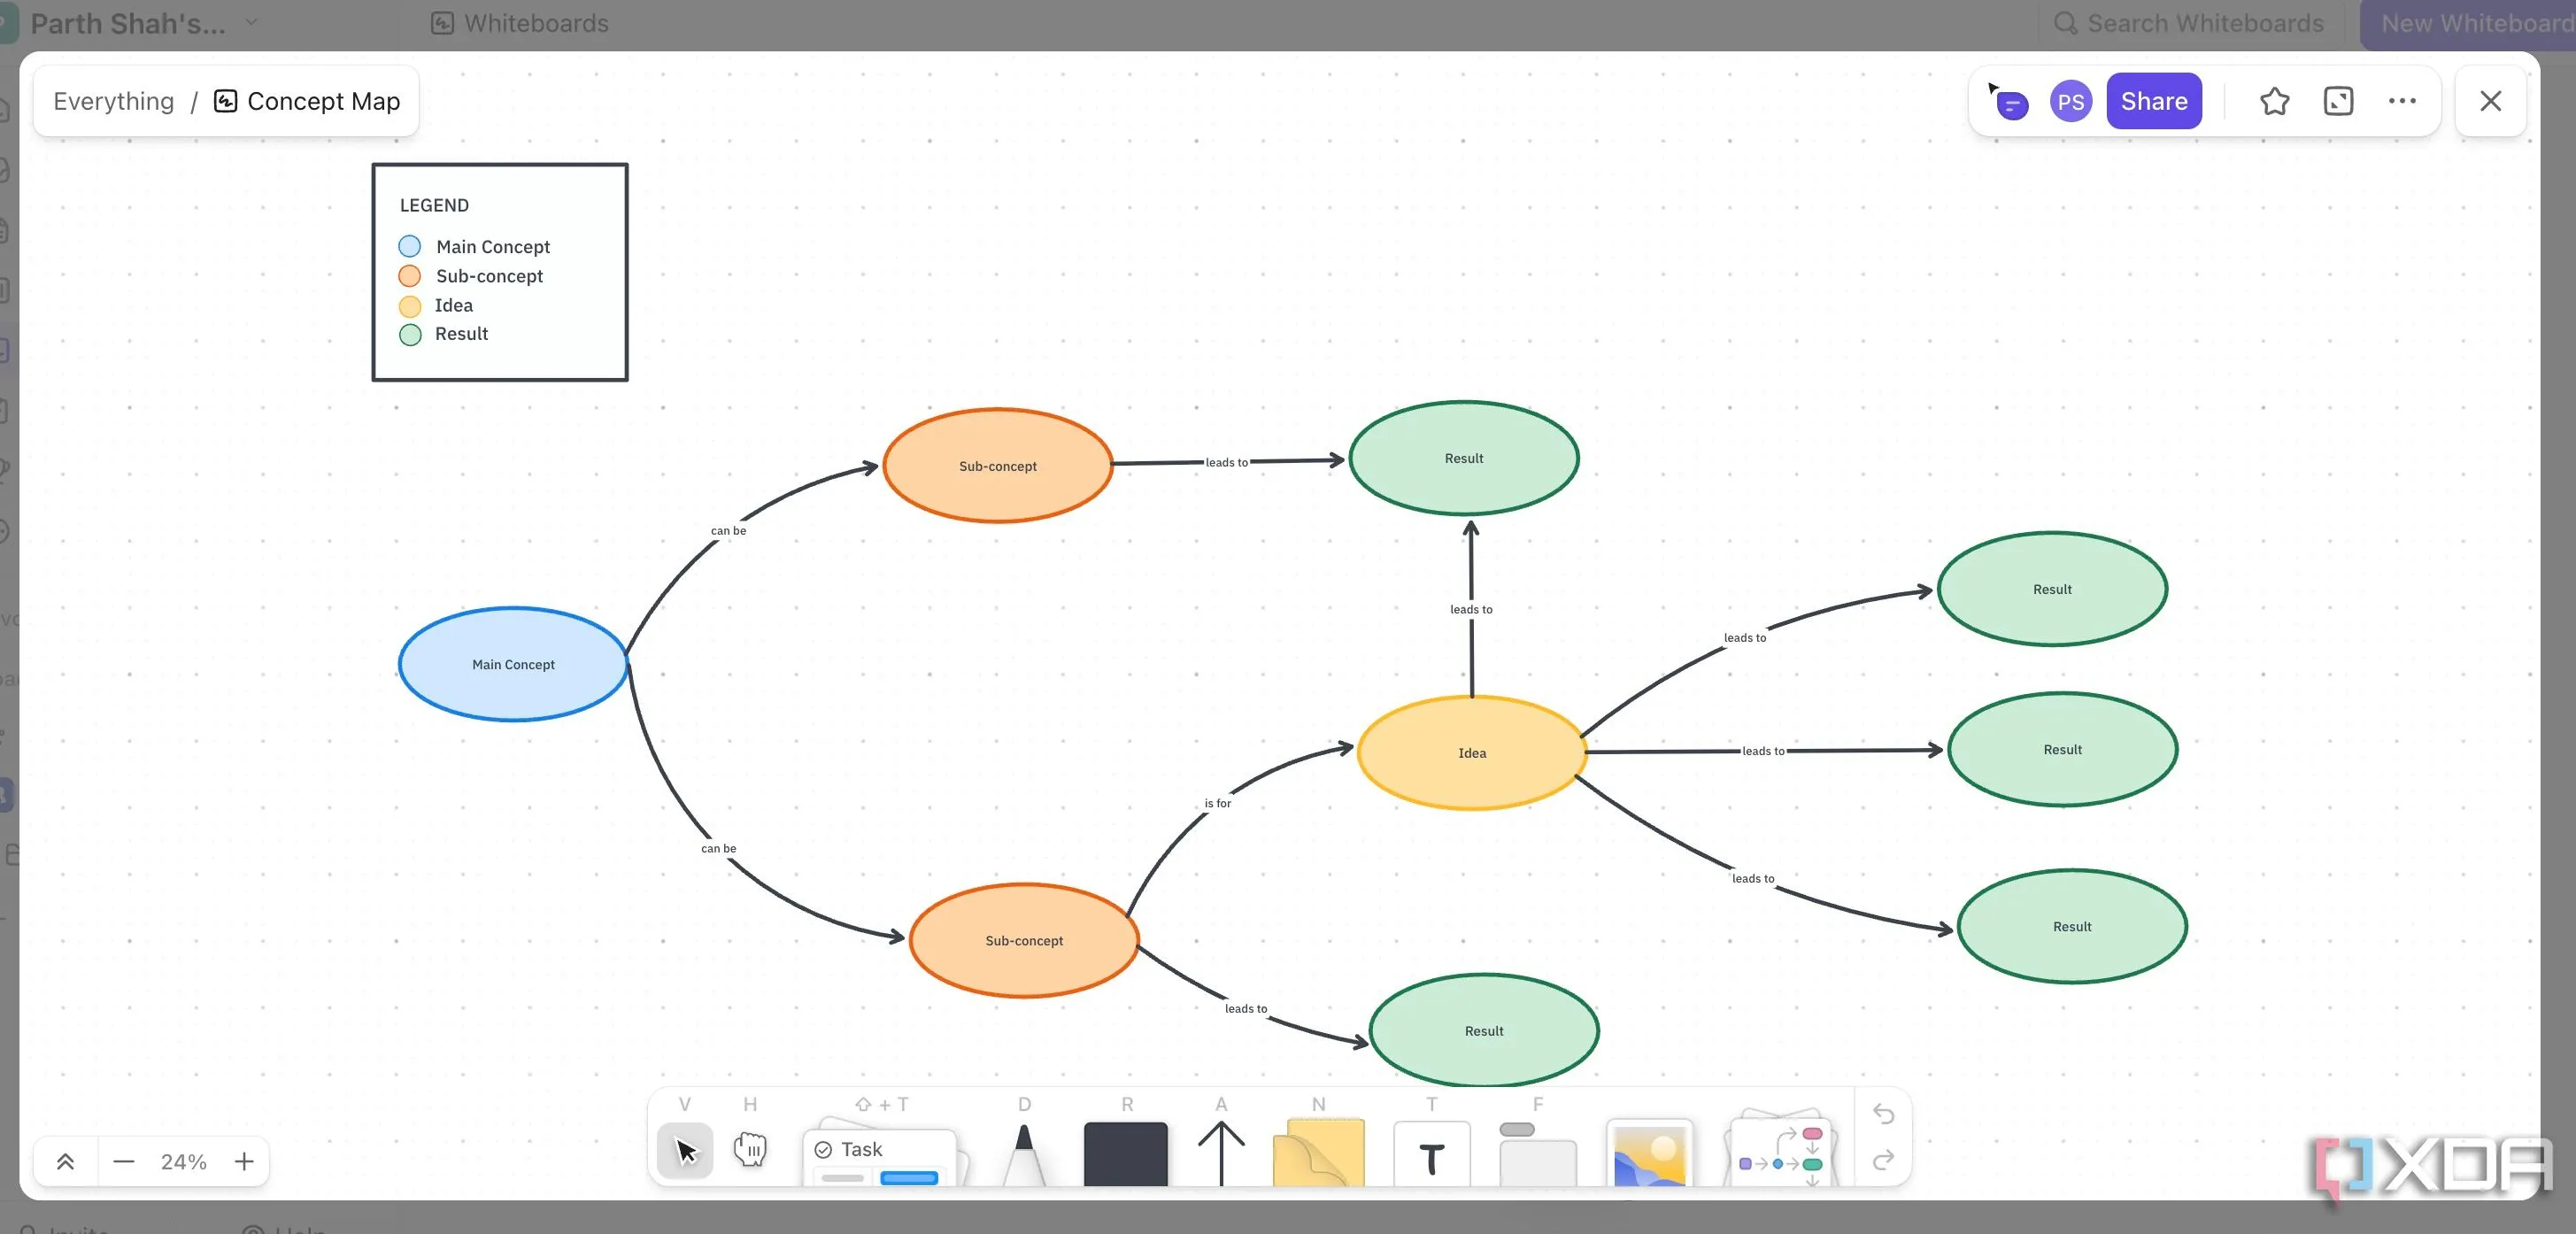
Task: Click the Main Concept legend label
Action: 493,246
